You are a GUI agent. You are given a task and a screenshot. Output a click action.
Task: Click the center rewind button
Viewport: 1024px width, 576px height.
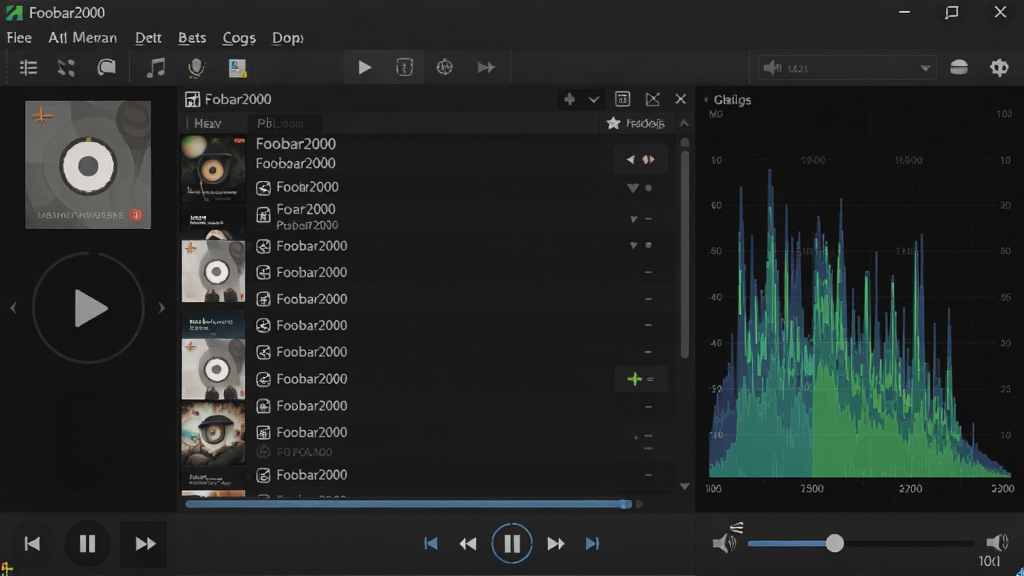(468, 543)
